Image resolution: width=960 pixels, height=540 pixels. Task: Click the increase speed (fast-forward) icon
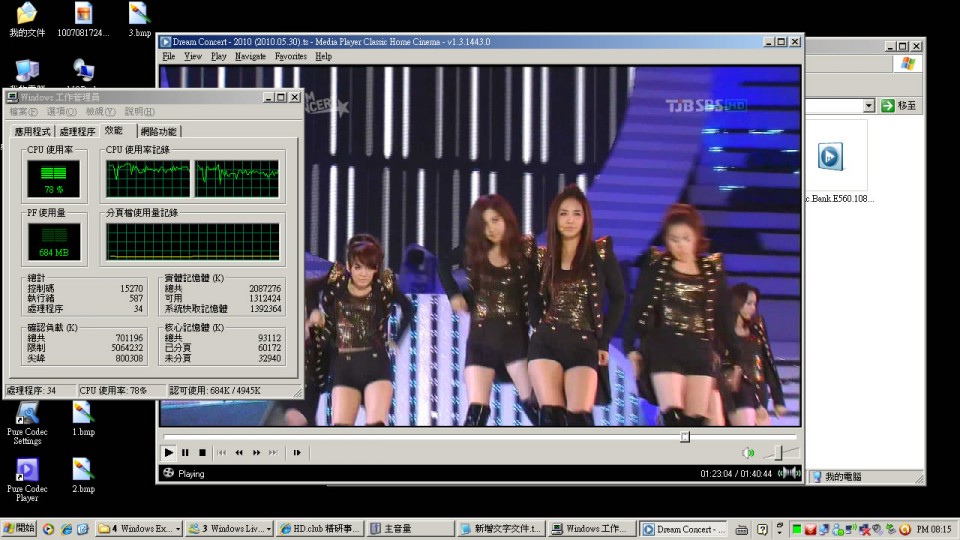coord(256,453)
